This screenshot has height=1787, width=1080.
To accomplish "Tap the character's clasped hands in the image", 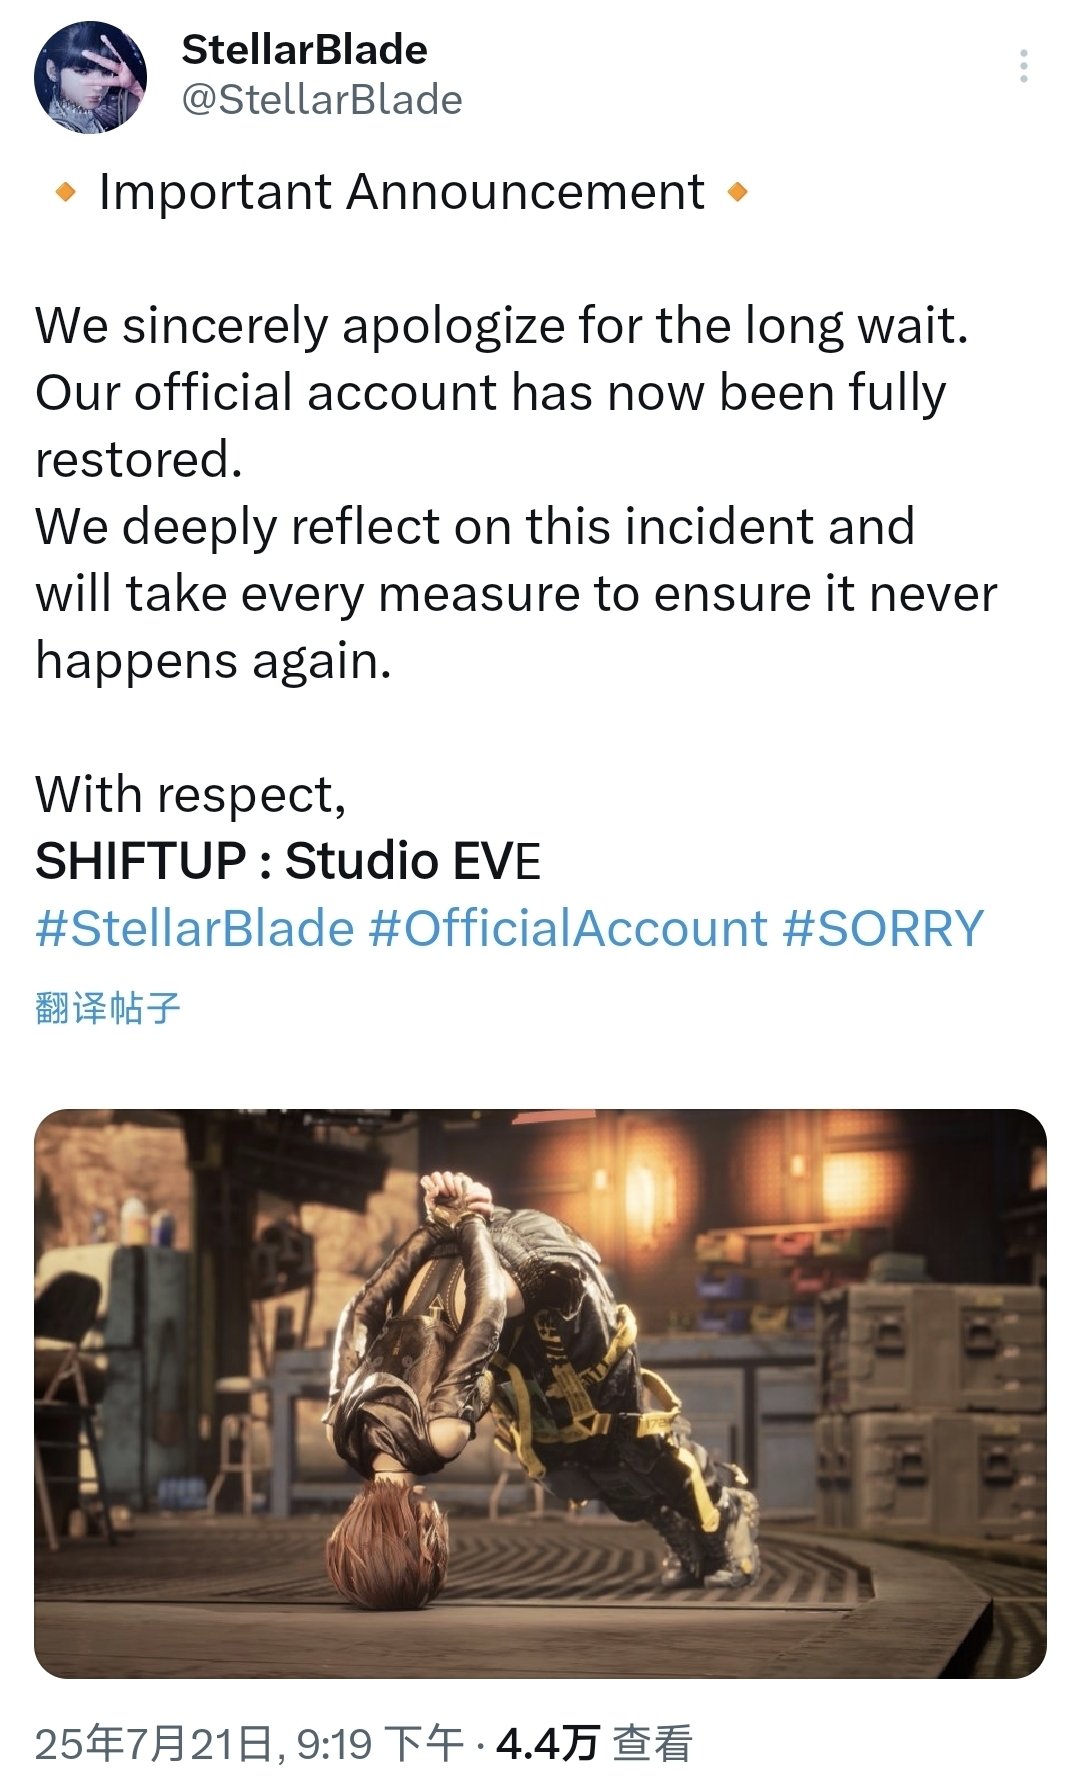I will click(457, 1195).
